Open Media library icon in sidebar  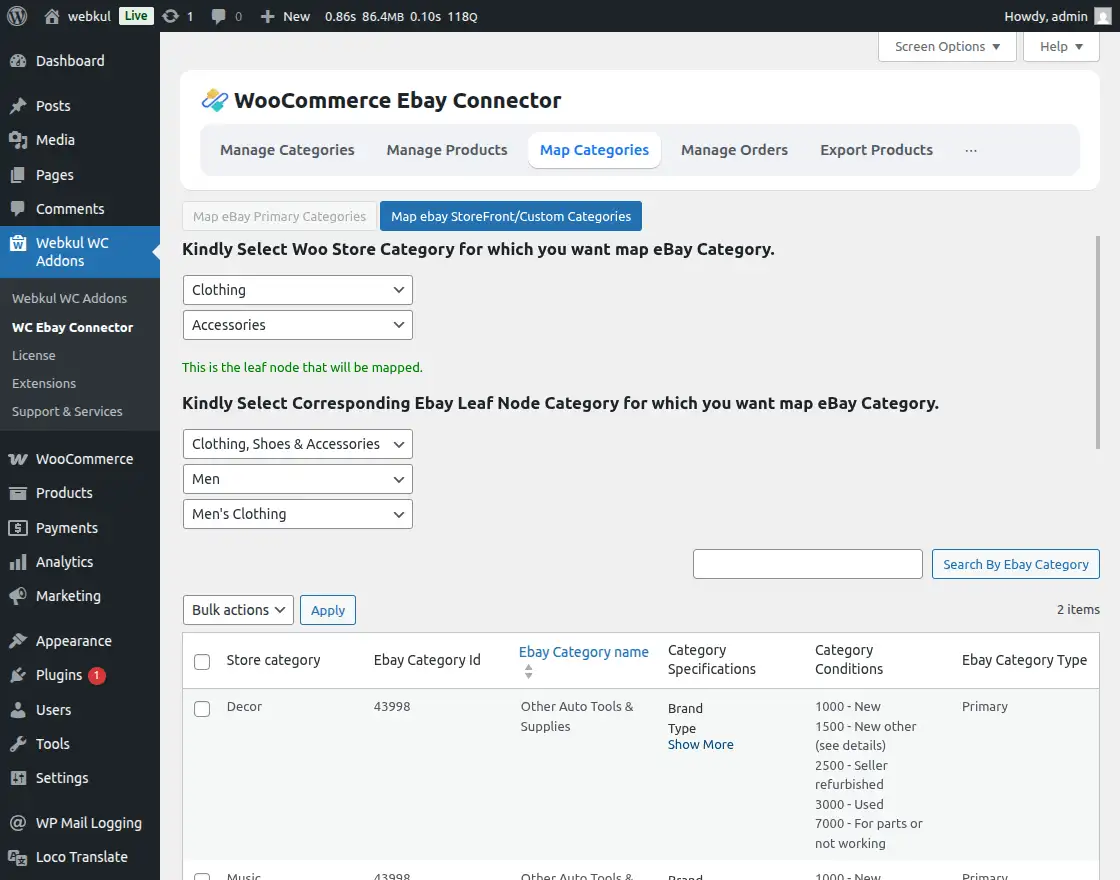[18, 140]
